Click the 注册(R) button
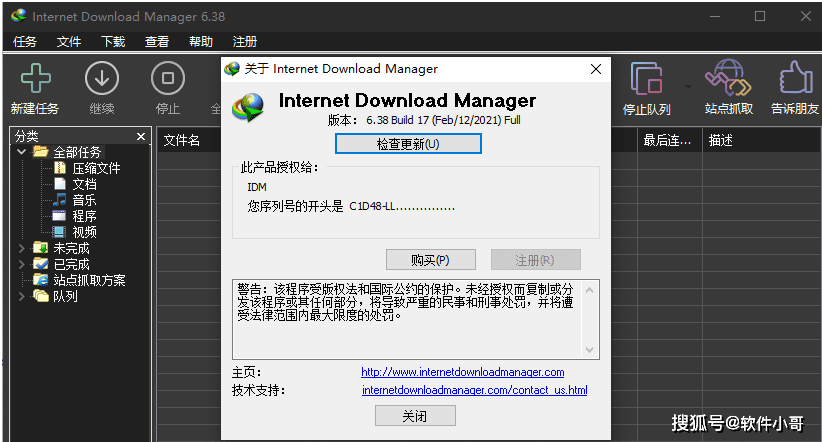Viewport: 822px width, 442px height. (535, 260)
